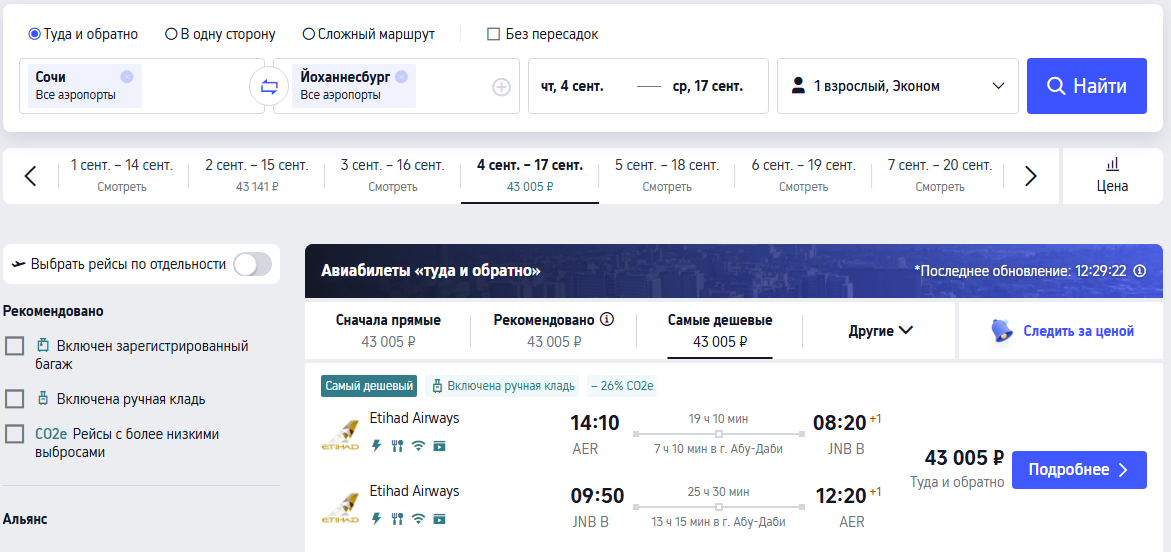1171x552 pixels.
Task: Click bell icon Следить за ценой
Action: tap(1001, 331)
